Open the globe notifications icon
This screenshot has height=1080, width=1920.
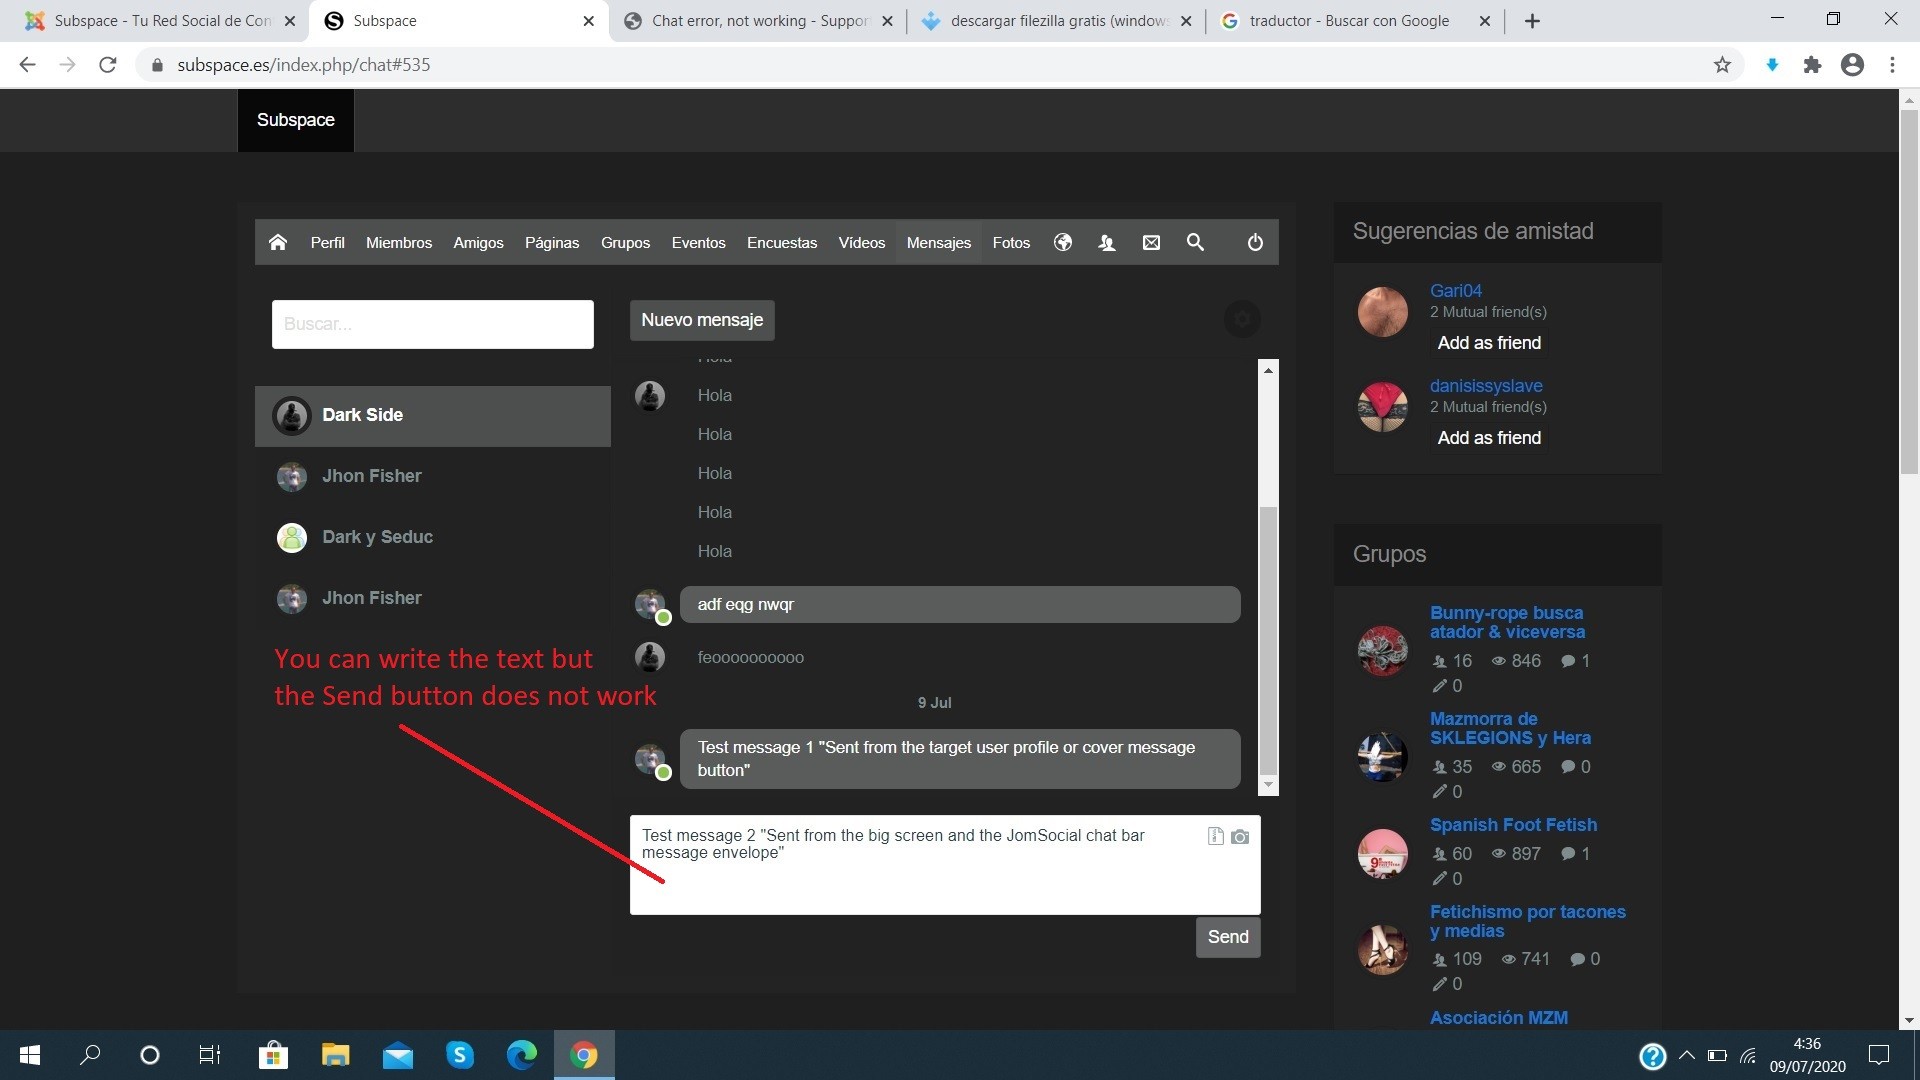pos(1063,242)
